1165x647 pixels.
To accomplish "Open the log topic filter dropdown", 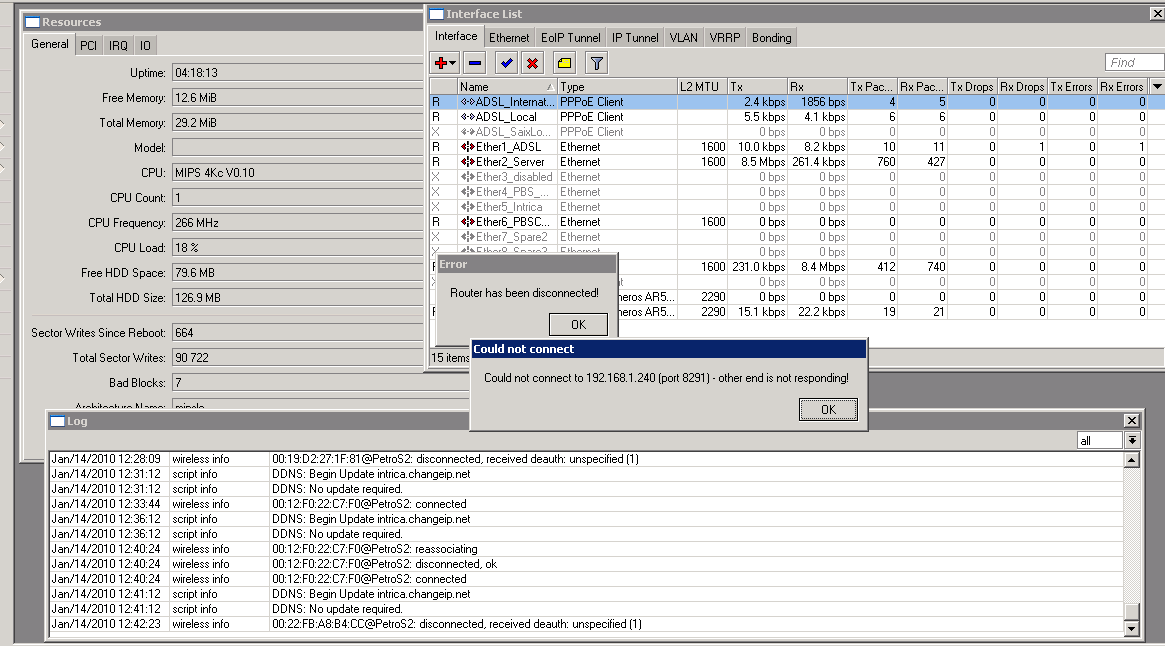I will tap(1132, 440).
